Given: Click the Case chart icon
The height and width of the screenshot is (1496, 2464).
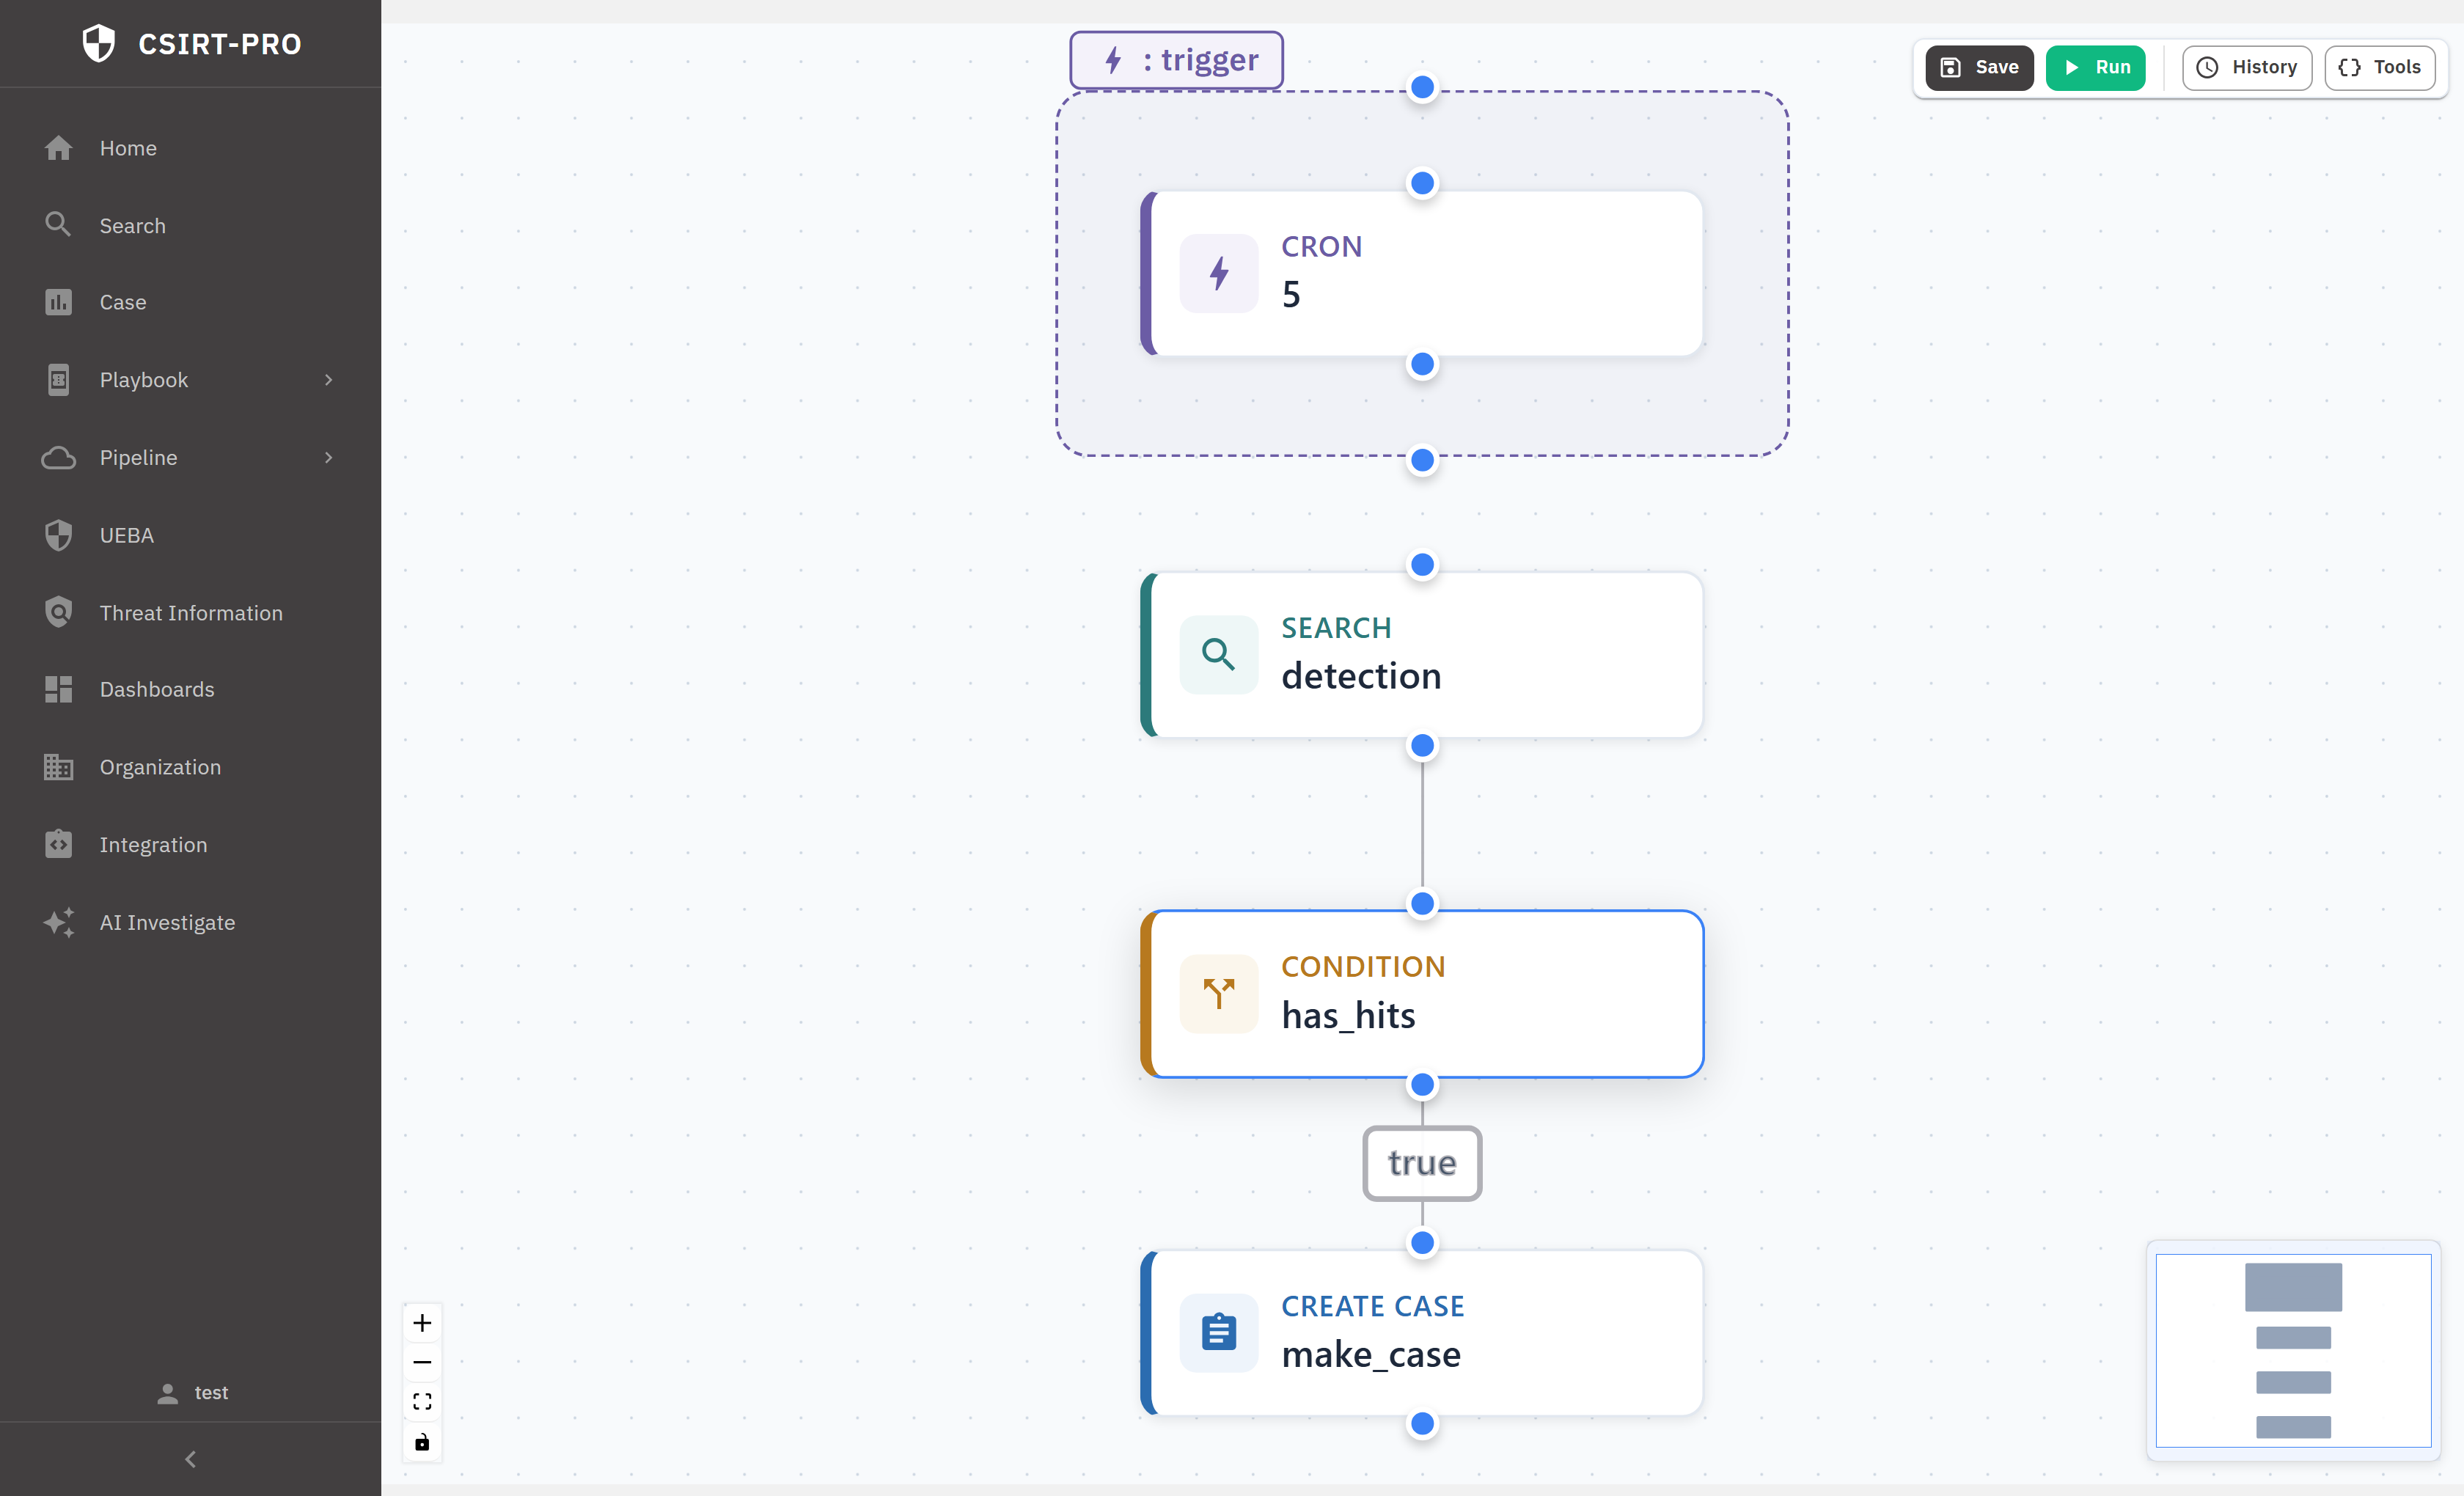Looking at the screenshot, I should pos(58,302).
